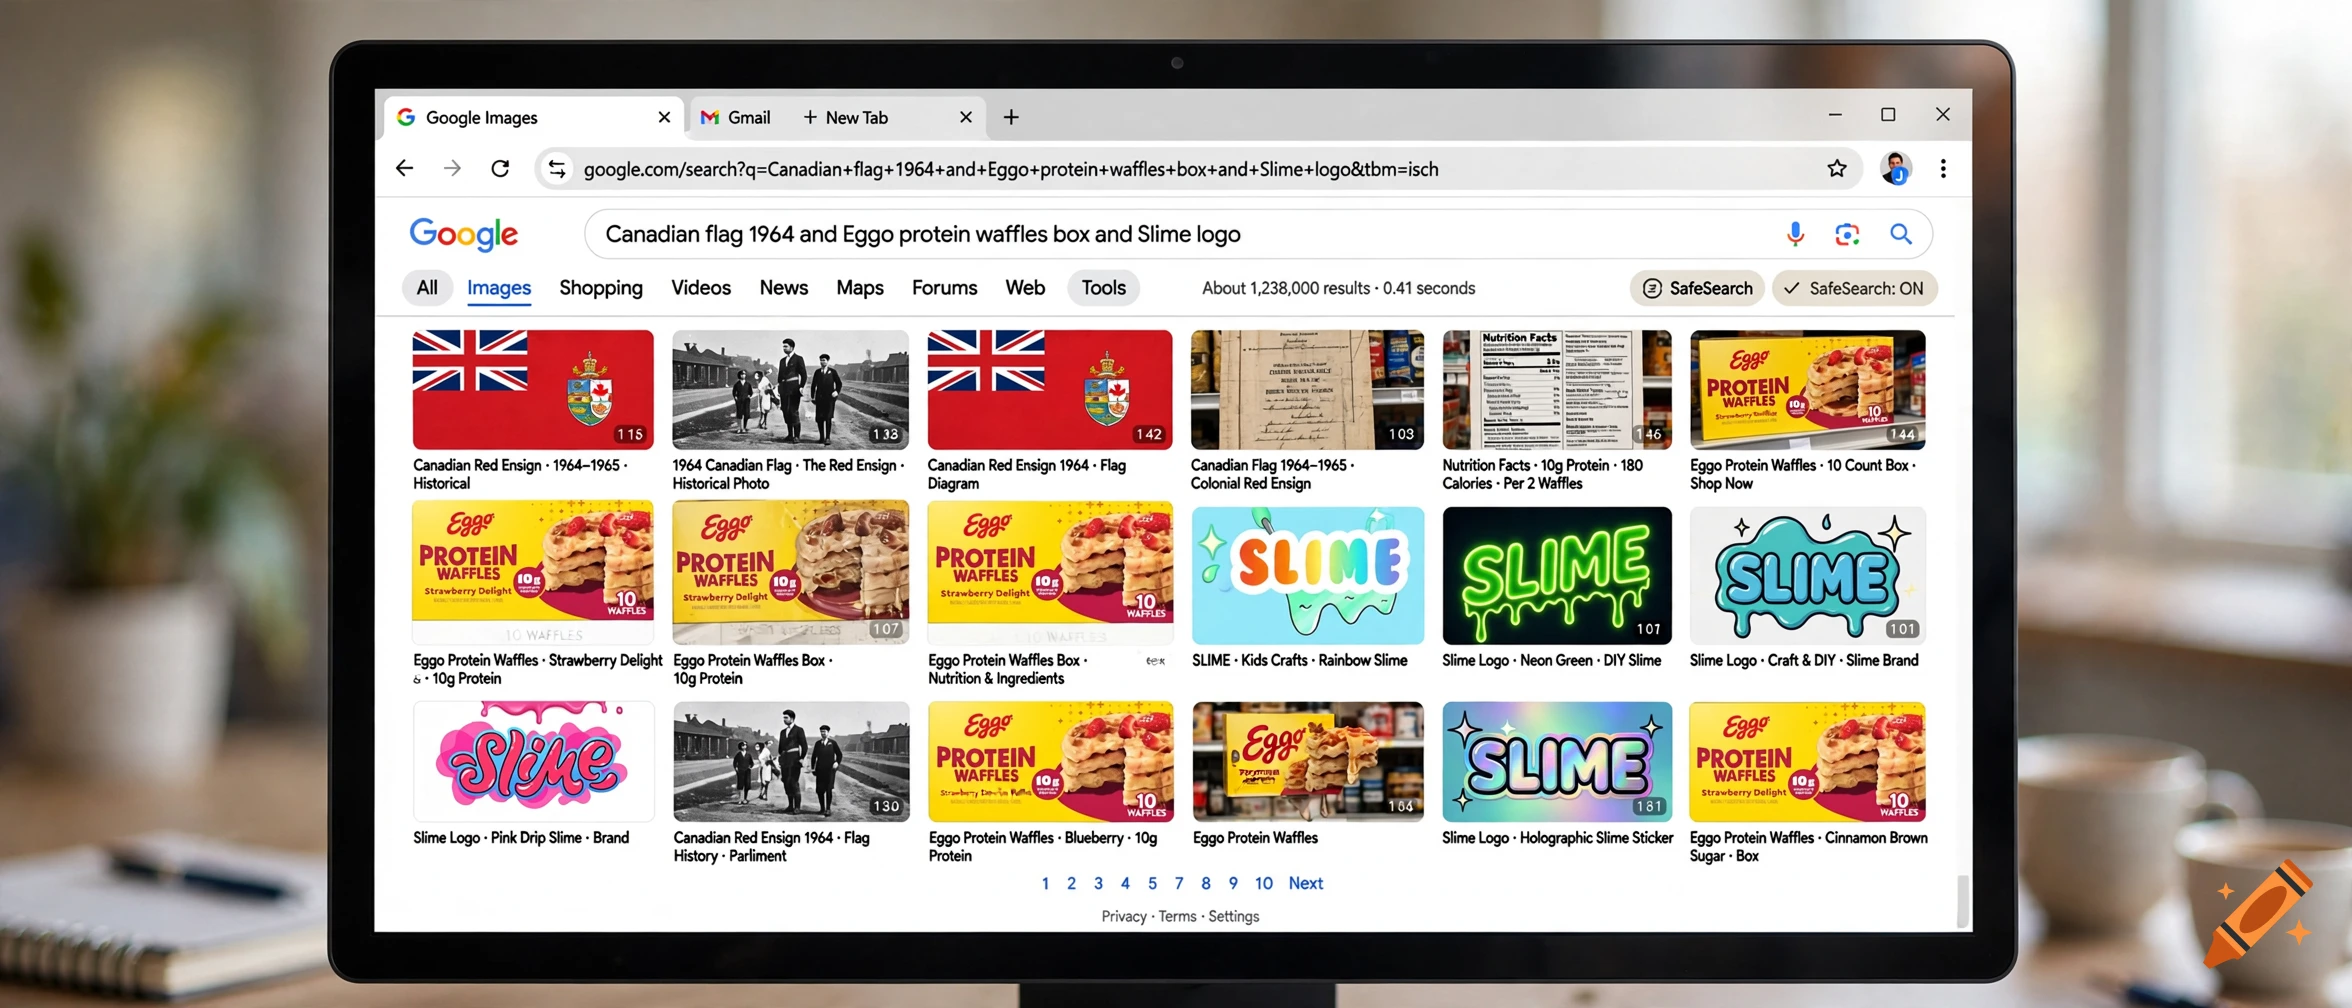The width and height of the screenshot is (2352, 1008).
Task: Go to results page 10
Action: point(1263,883)
